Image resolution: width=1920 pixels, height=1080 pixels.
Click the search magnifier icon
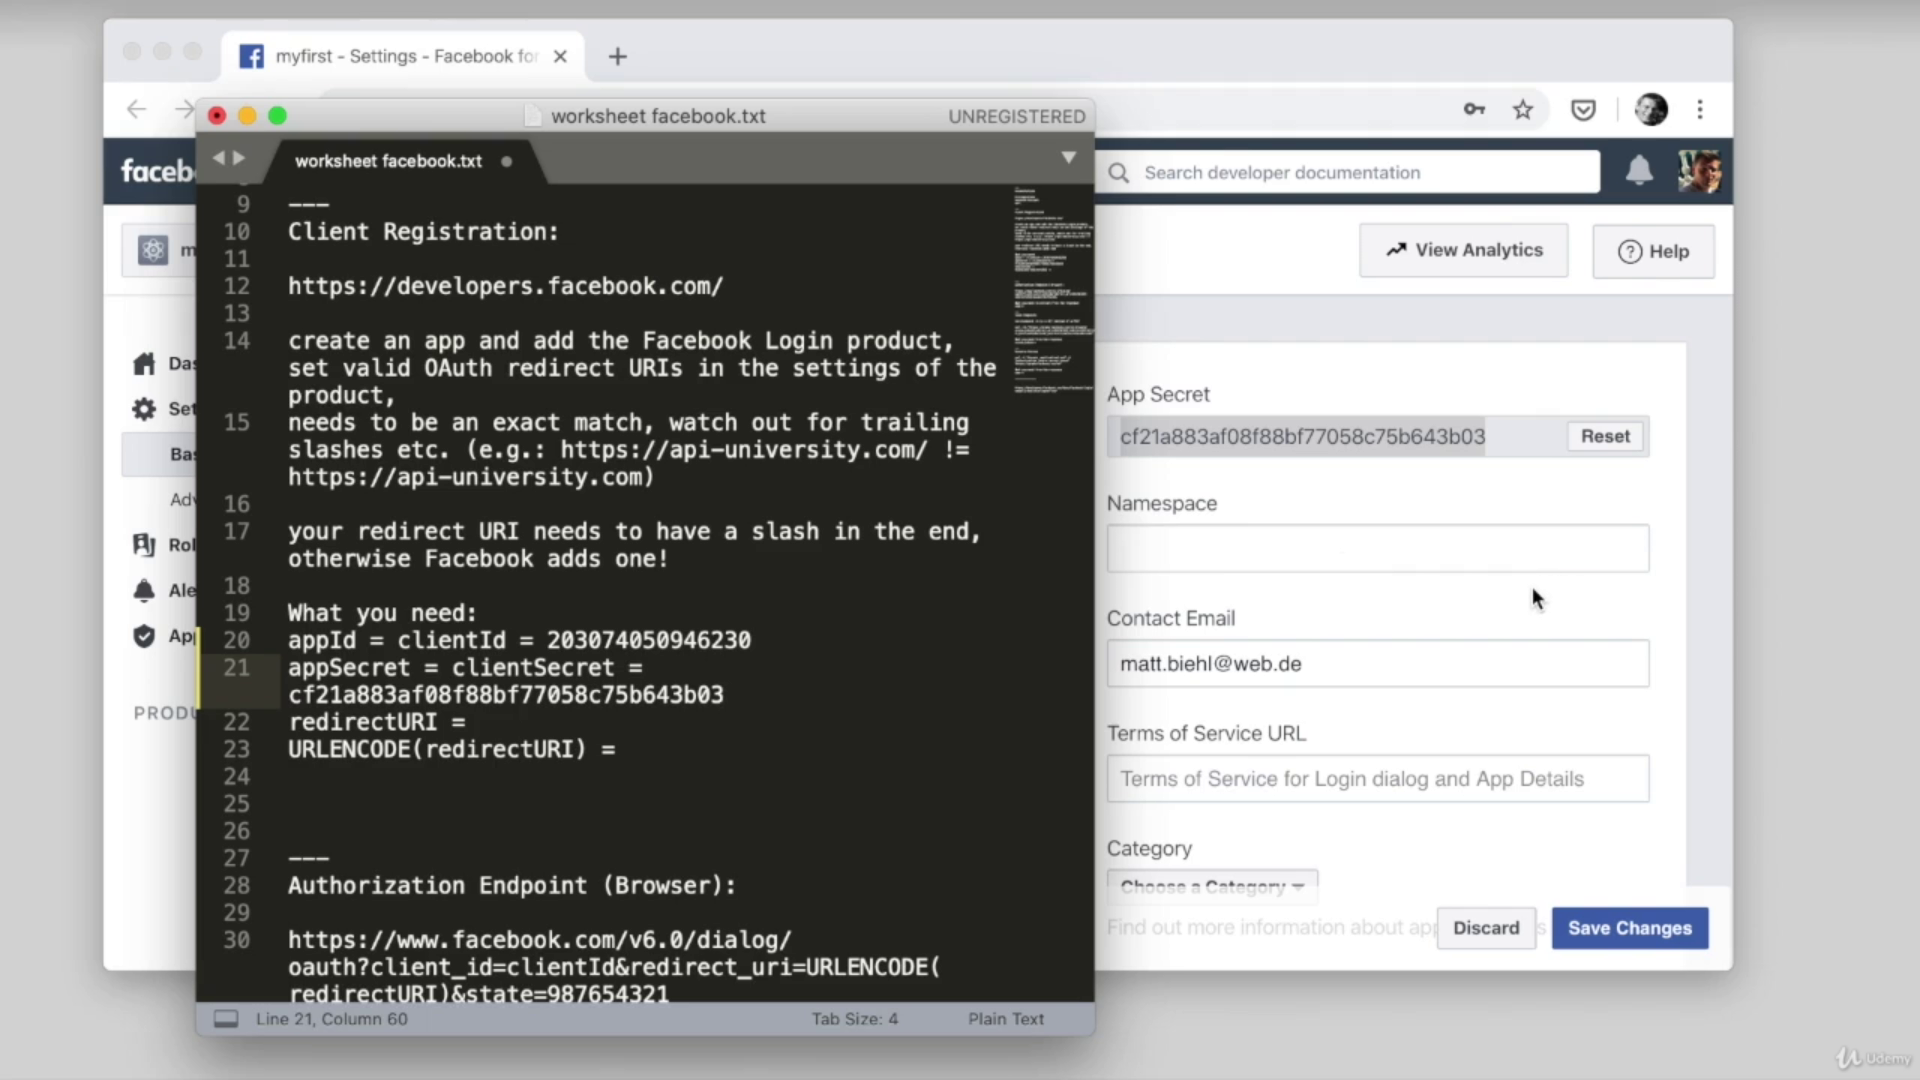click(1119, 173)
